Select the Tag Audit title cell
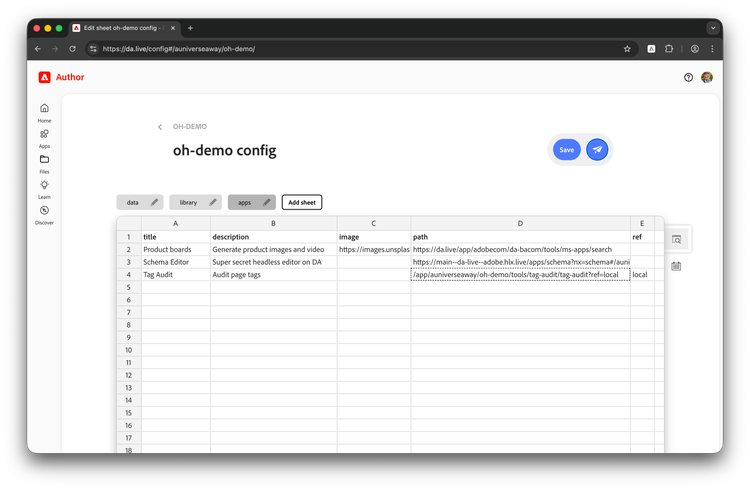The width and height of the screenshot is (750, 489). 175,275
